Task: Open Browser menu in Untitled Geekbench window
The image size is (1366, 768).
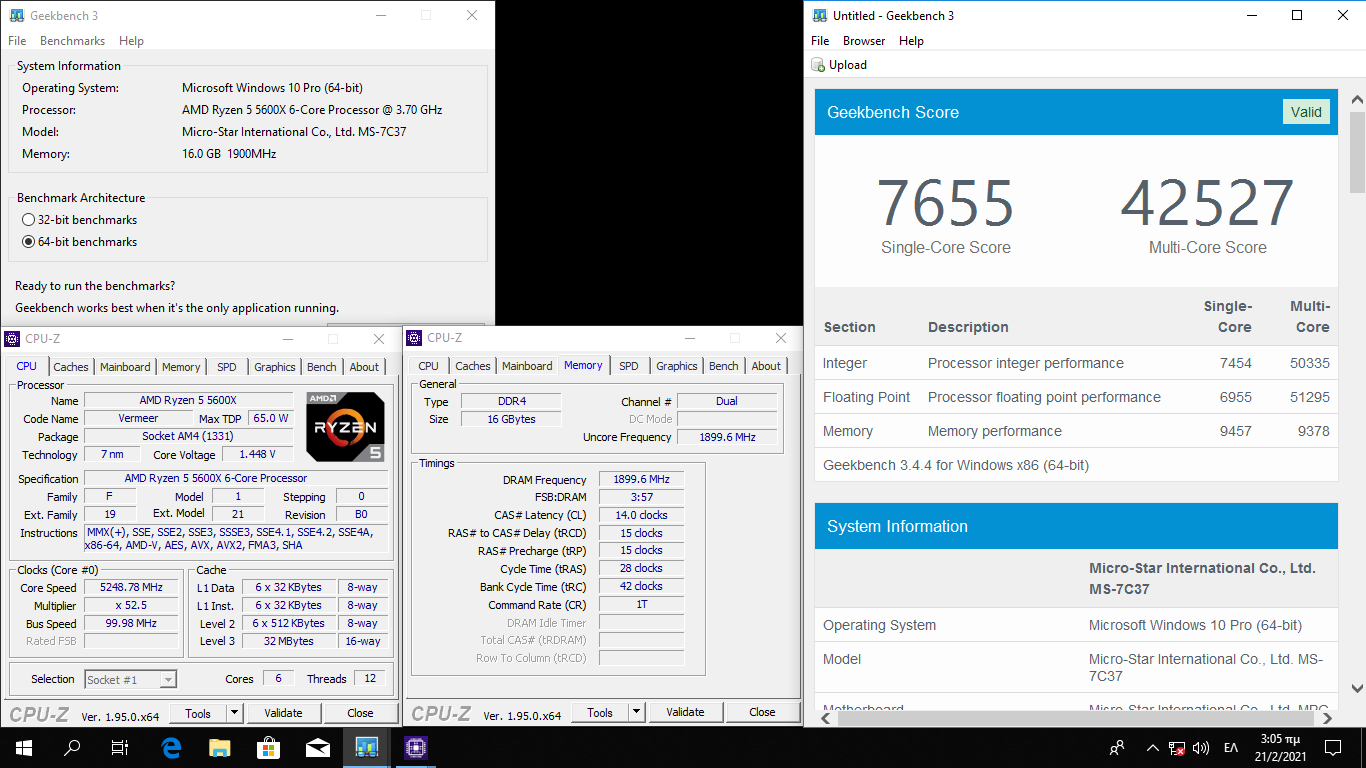Action: coord(864,41)
